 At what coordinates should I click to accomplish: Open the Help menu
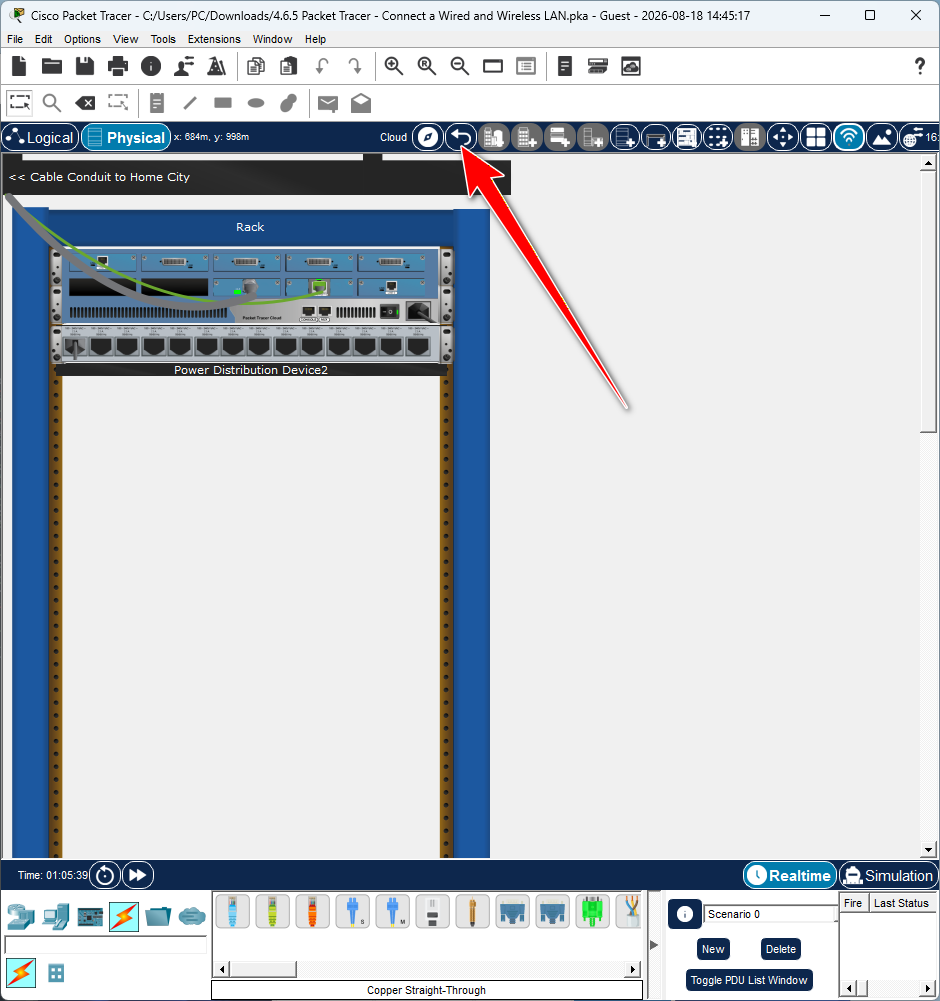click(315, 39)
